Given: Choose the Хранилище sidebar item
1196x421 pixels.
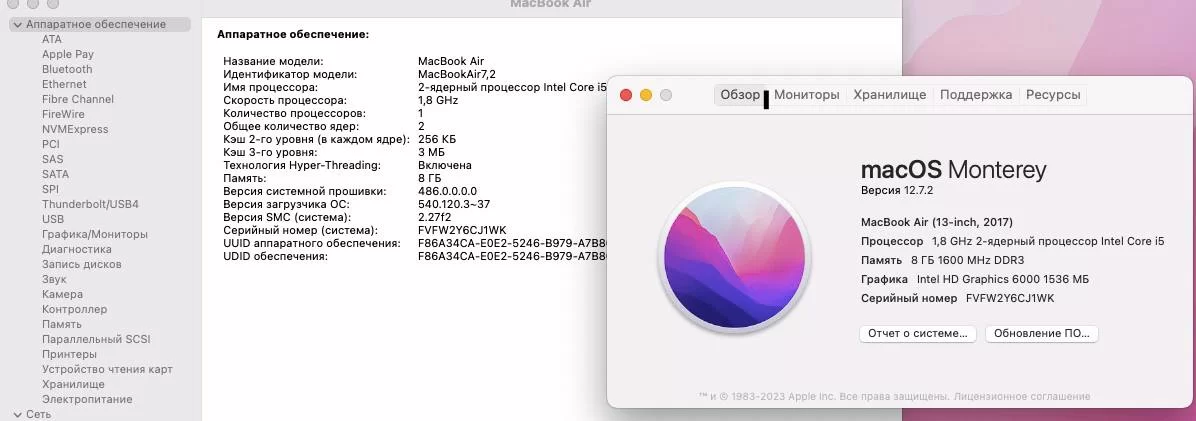Looking at the screenshot, I should point(73,384).
